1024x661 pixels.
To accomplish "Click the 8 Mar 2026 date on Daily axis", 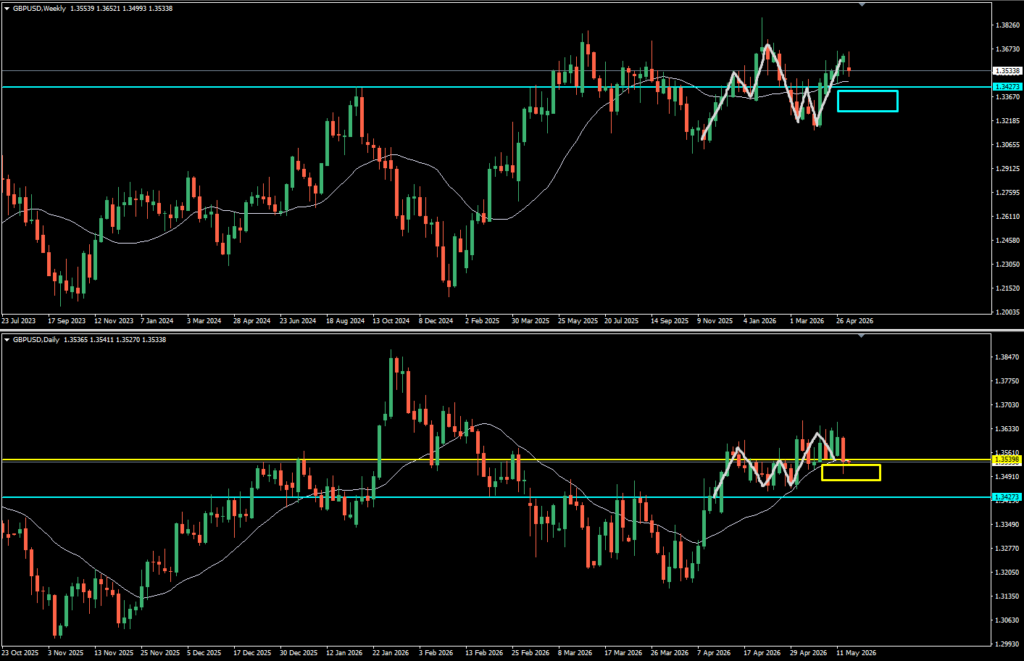I will [x=575, y=653].
